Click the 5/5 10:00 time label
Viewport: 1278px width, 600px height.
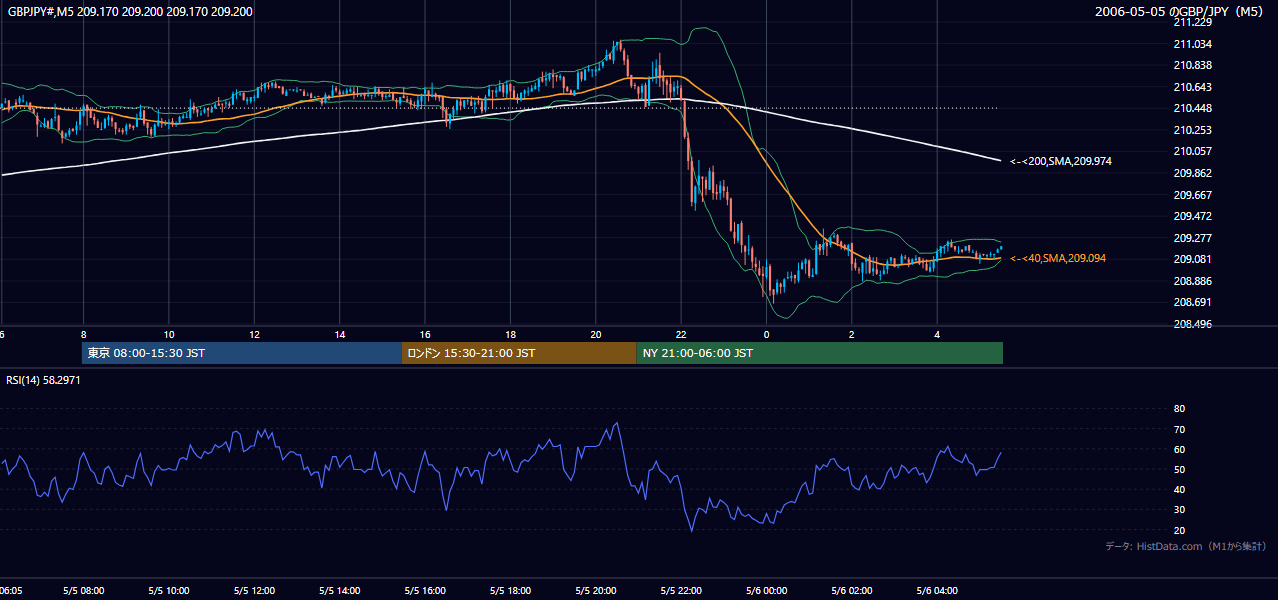[168, 591]
